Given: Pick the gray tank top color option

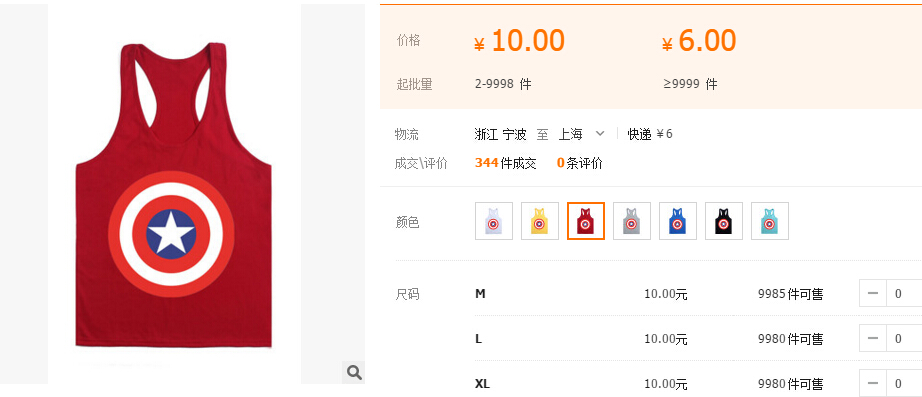Looking at the screenshot, I should 632,221.
